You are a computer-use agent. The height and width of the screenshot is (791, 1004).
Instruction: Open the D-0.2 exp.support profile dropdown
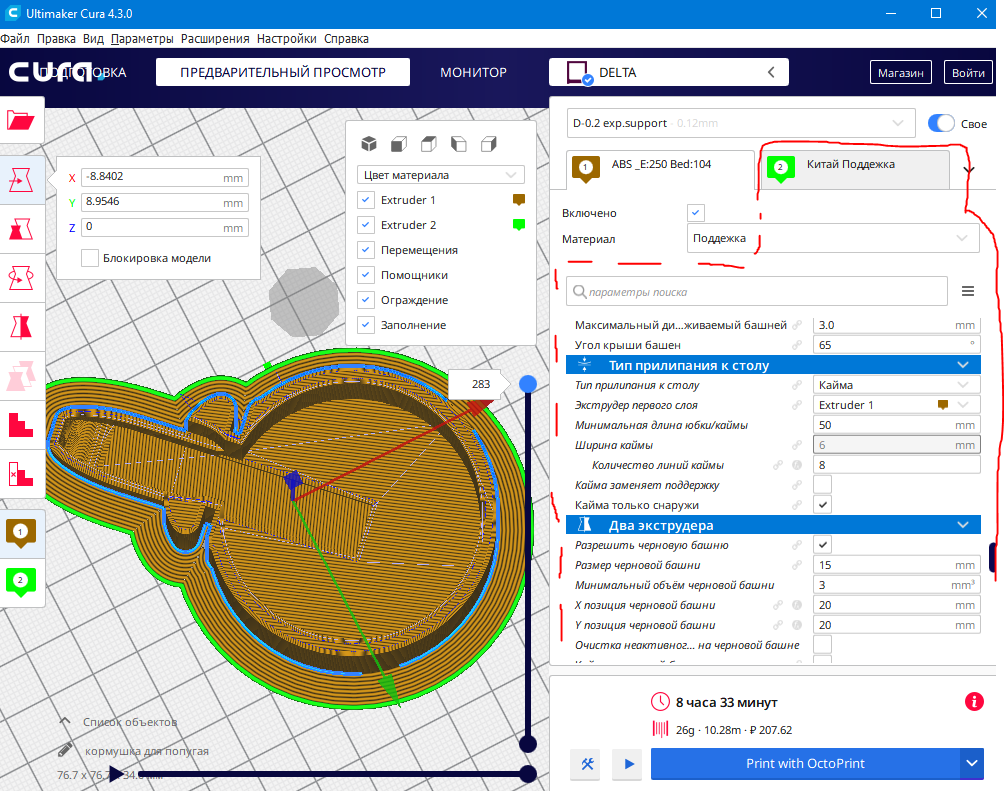[x=741, y=123]
